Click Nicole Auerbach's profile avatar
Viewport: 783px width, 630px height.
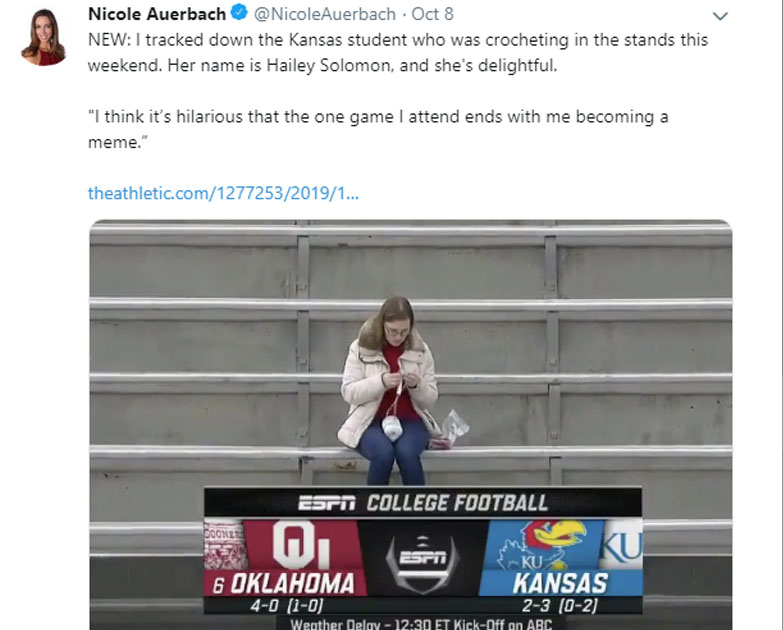[43, 37]
